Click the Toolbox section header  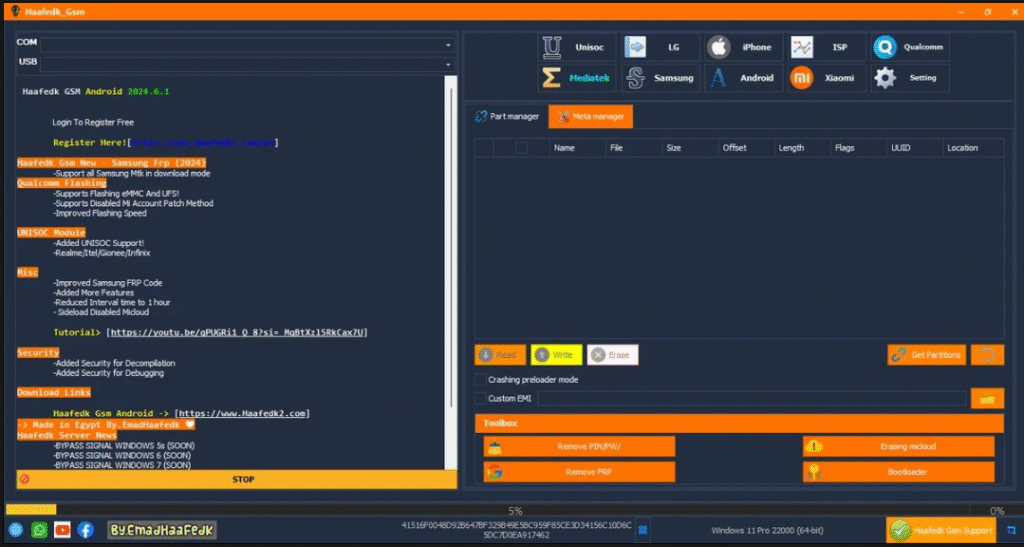pos(739,423)
